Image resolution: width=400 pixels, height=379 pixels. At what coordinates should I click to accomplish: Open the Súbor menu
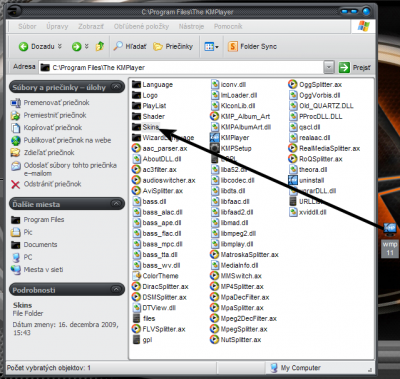tap(27, 26)
